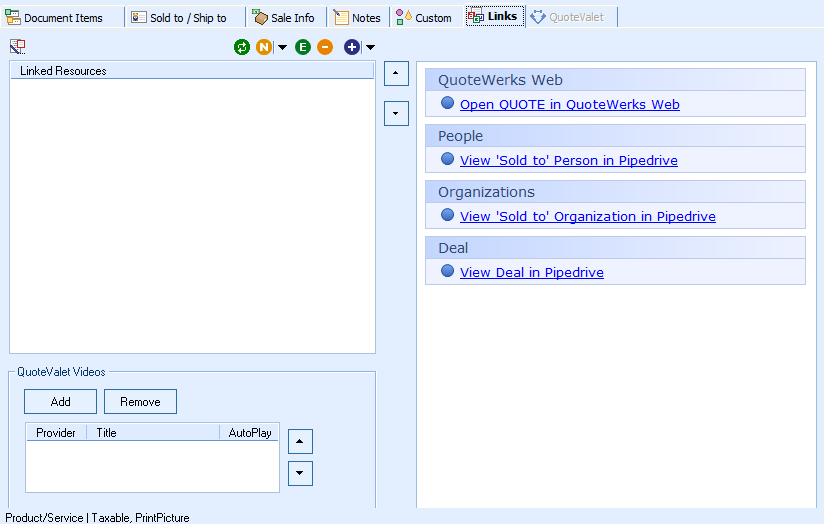Click the green E edit link icon

pyautogui.click(x=303, y=47)
